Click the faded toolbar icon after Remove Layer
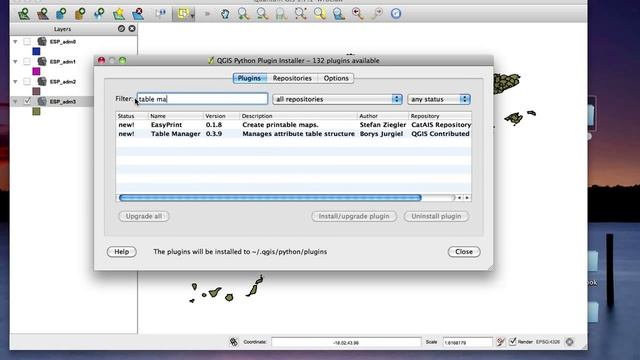The image size is (640, 360). pos(160,14)
